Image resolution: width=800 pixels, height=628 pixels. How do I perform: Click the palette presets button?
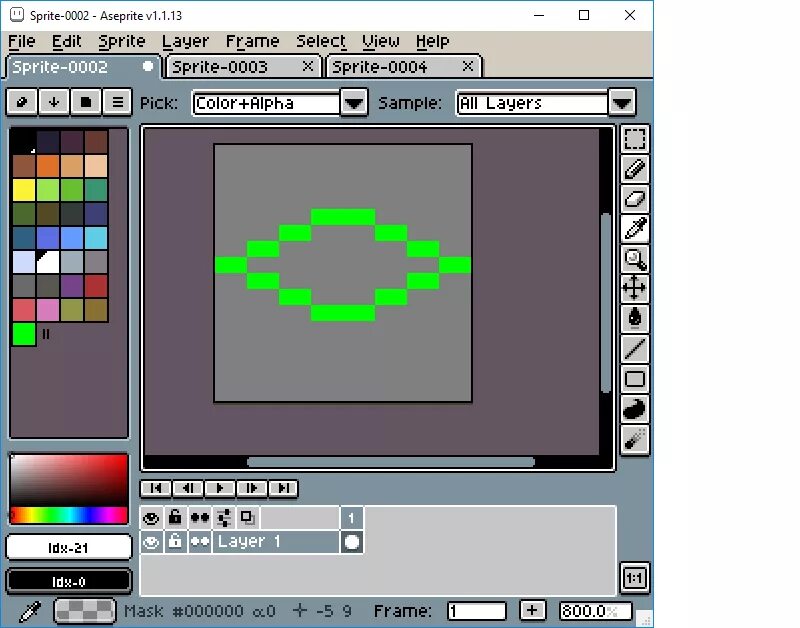tap(86, 102)
